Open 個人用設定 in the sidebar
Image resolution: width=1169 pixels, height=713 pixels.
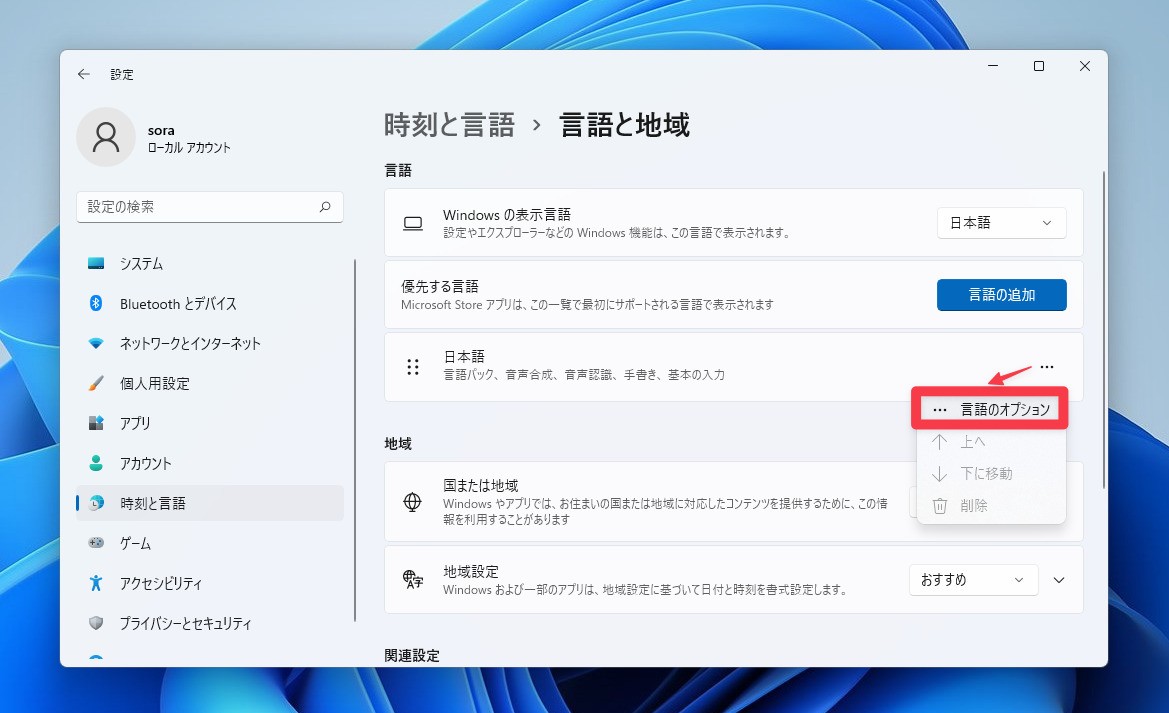209,383
